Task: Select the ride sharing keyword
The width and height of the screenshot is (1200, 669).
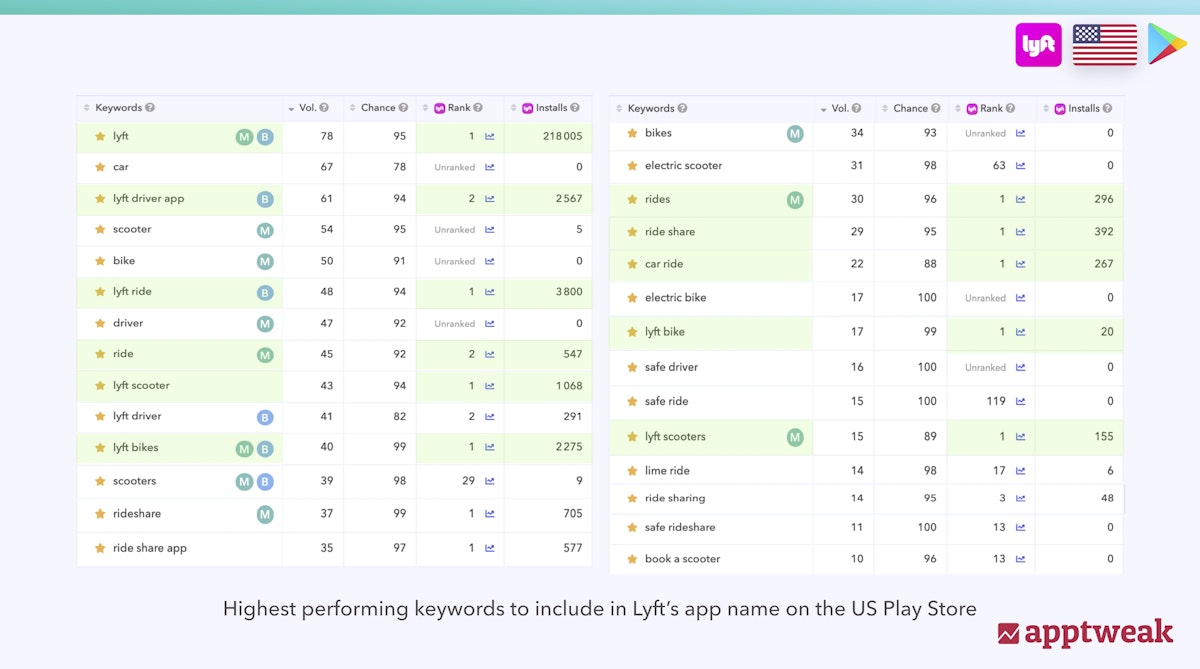Action: [x=675, y=498]
